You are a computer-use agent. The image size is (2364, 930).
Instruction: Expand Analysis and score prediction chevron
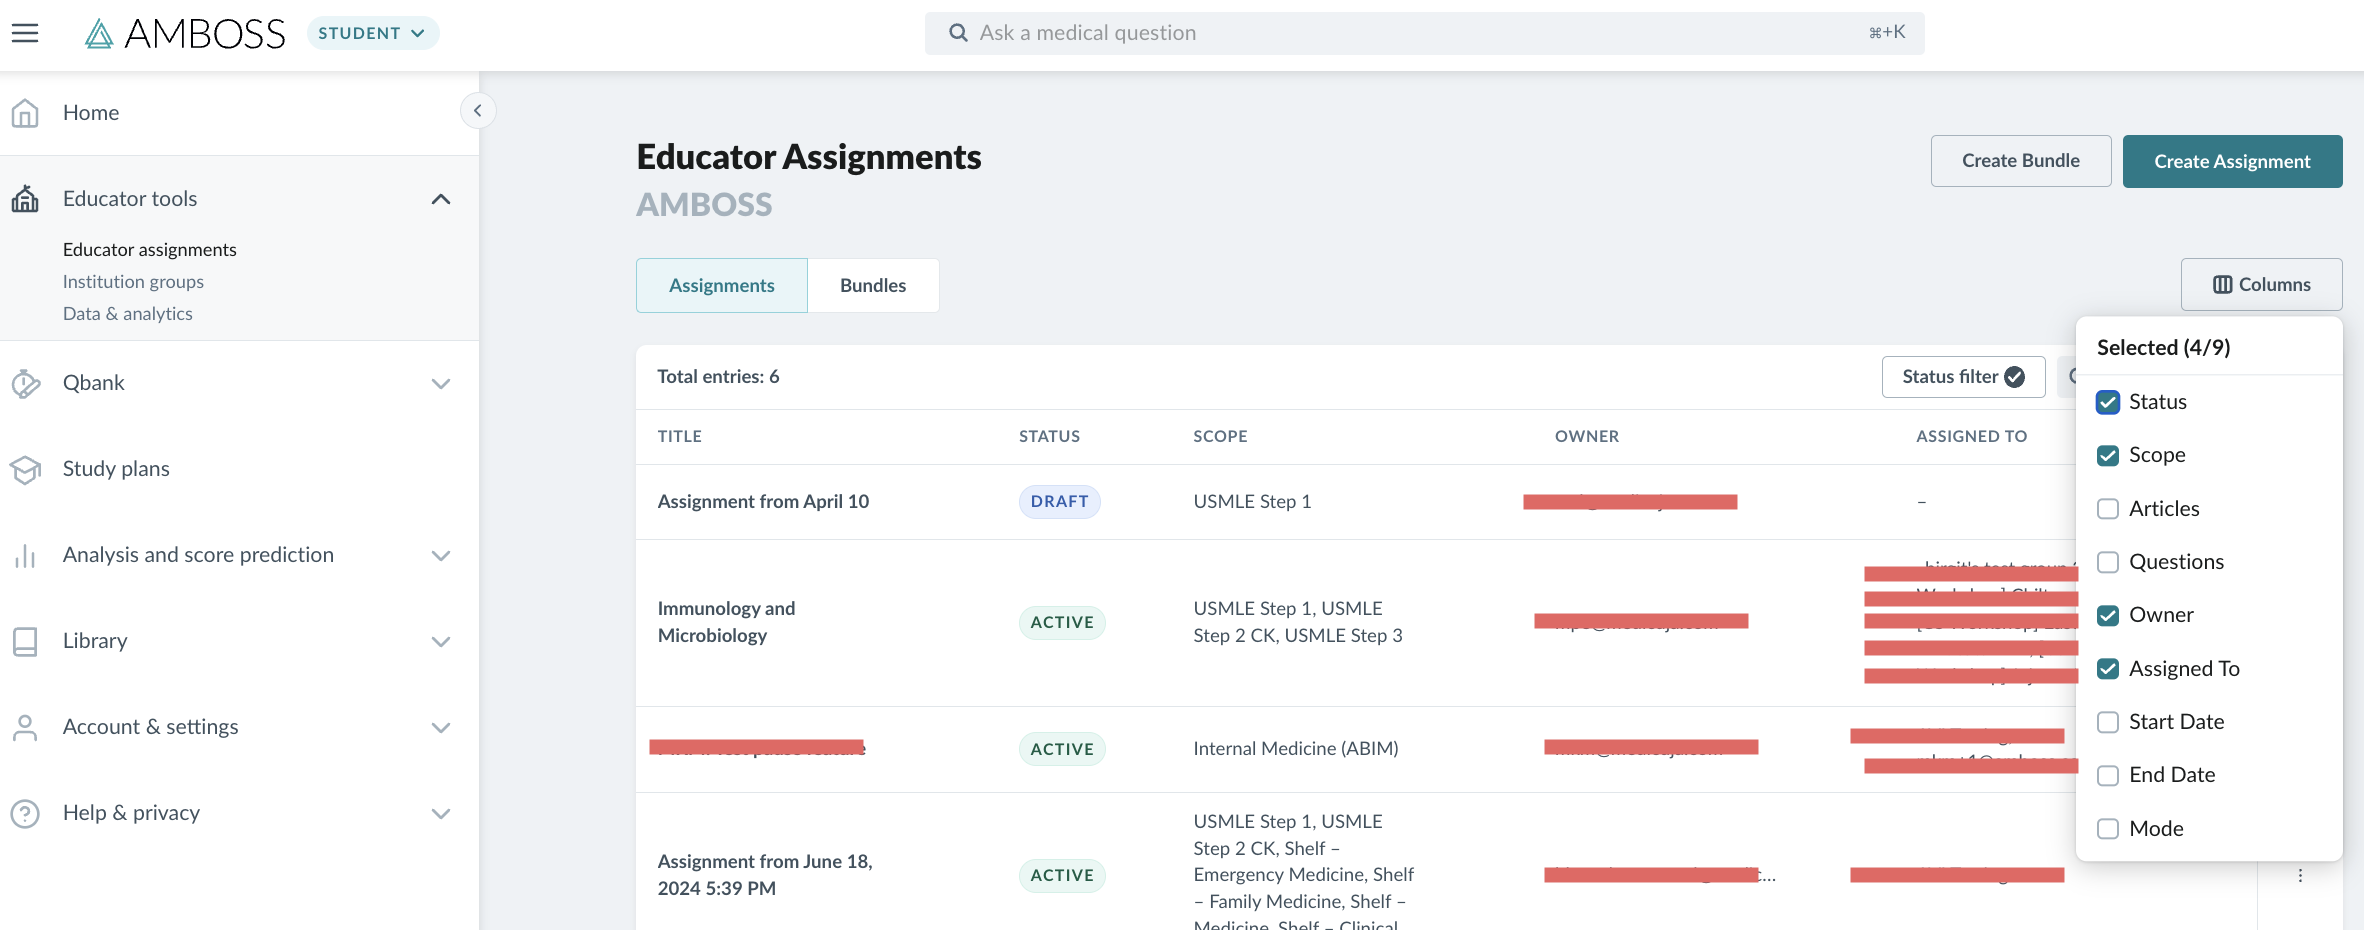(x=441, y=555)
